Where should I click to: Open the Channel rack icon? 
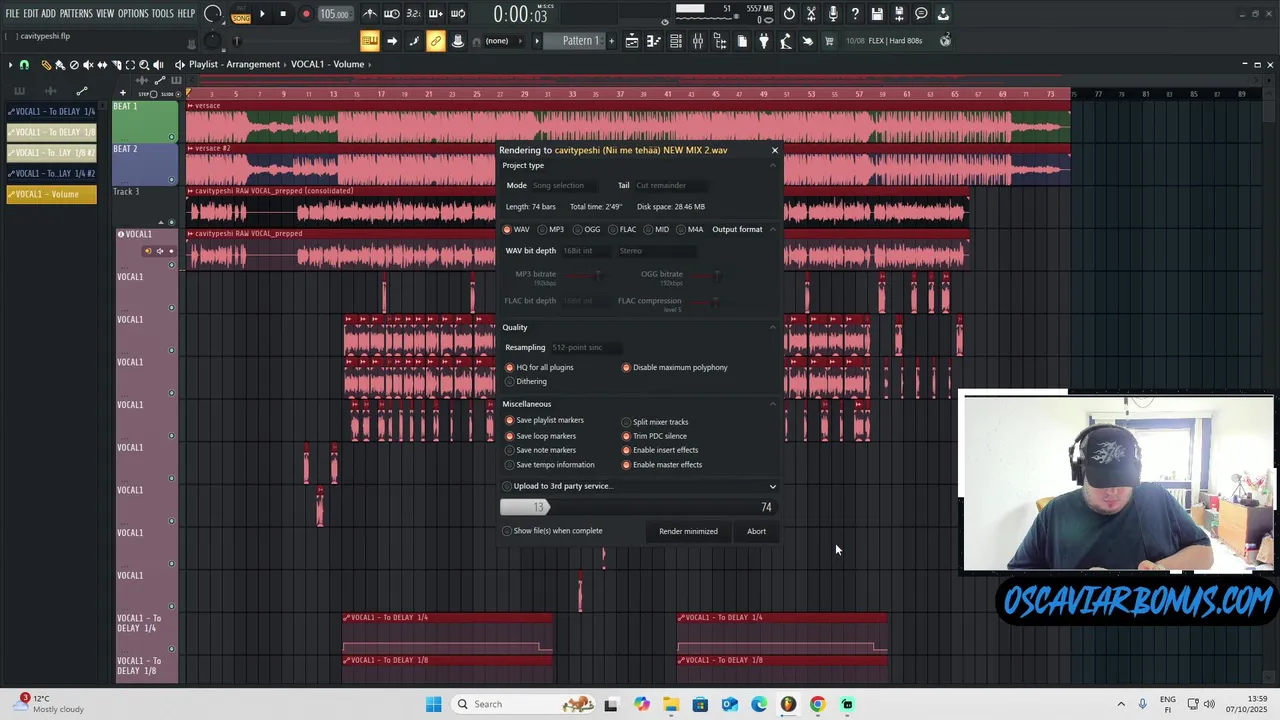click(676, 41)
